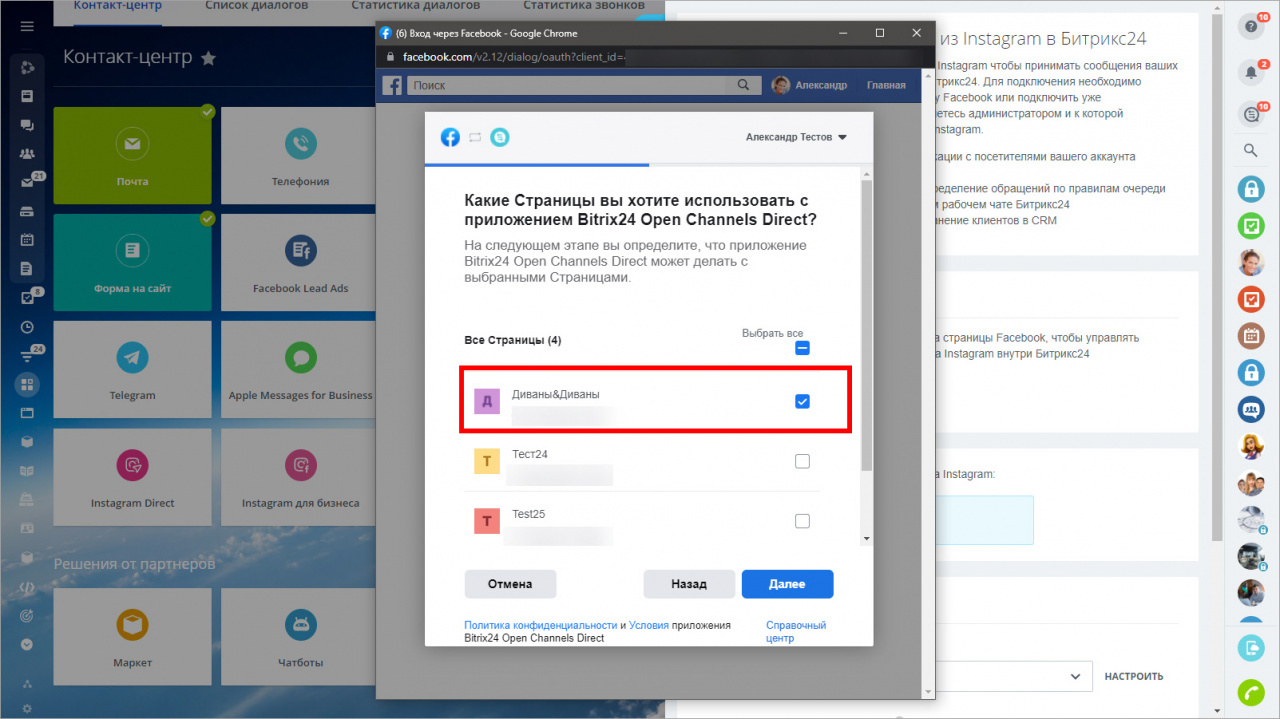Click the Facebook search magnifier button

coord(743,85)
